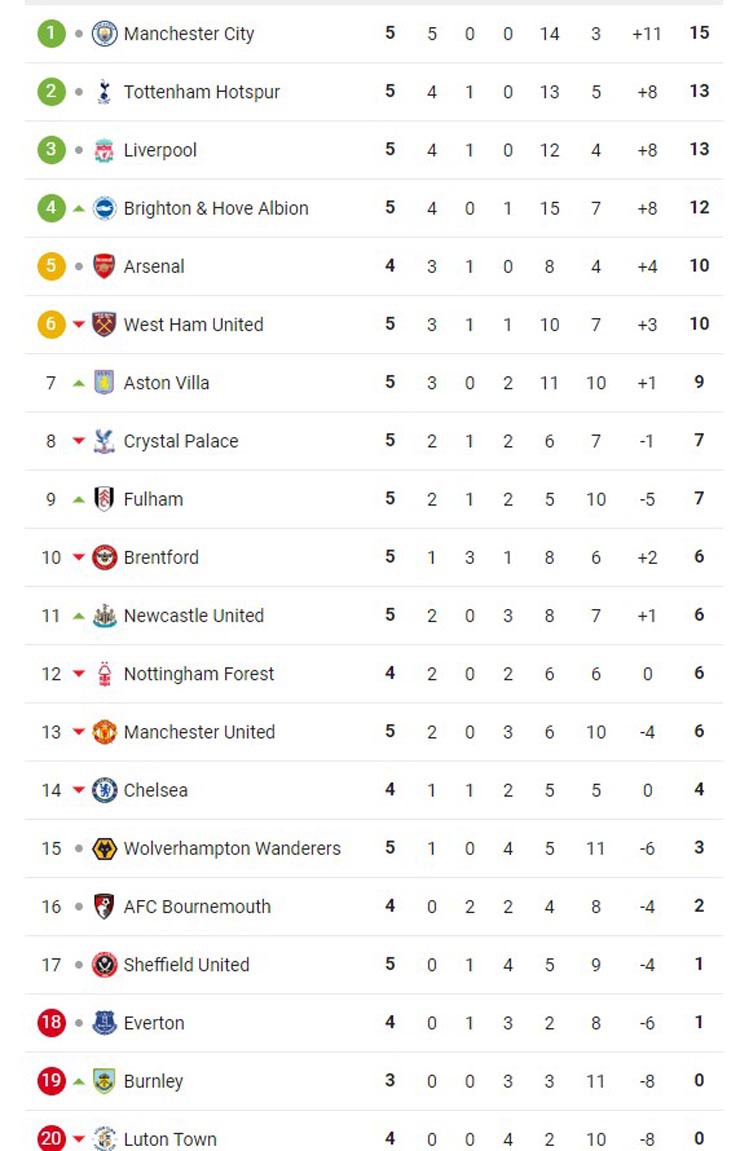Select the Nottingham Forest team name
This screenshot has width=740, height=1151.
198,674
